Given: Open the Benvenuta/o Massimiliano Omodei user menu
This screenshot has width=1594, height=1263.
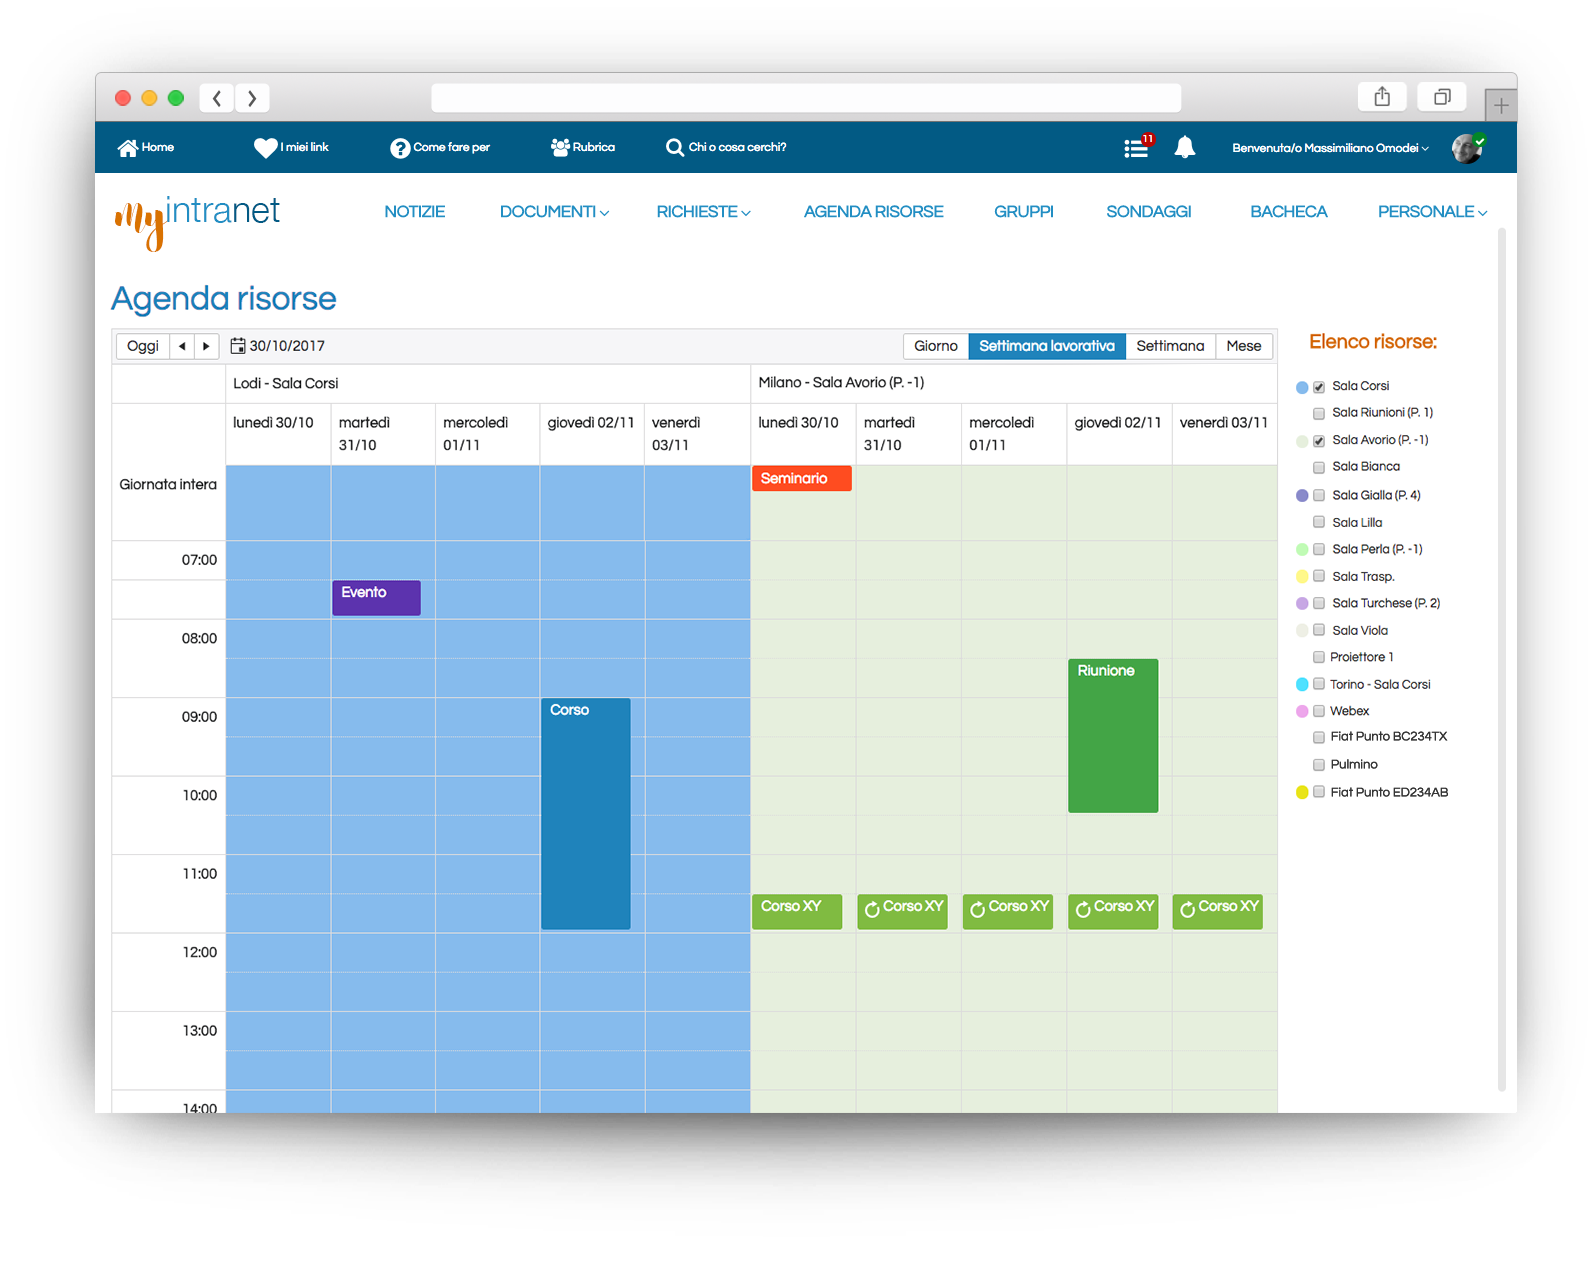Looking at the screenshot, I should 1330,148.
